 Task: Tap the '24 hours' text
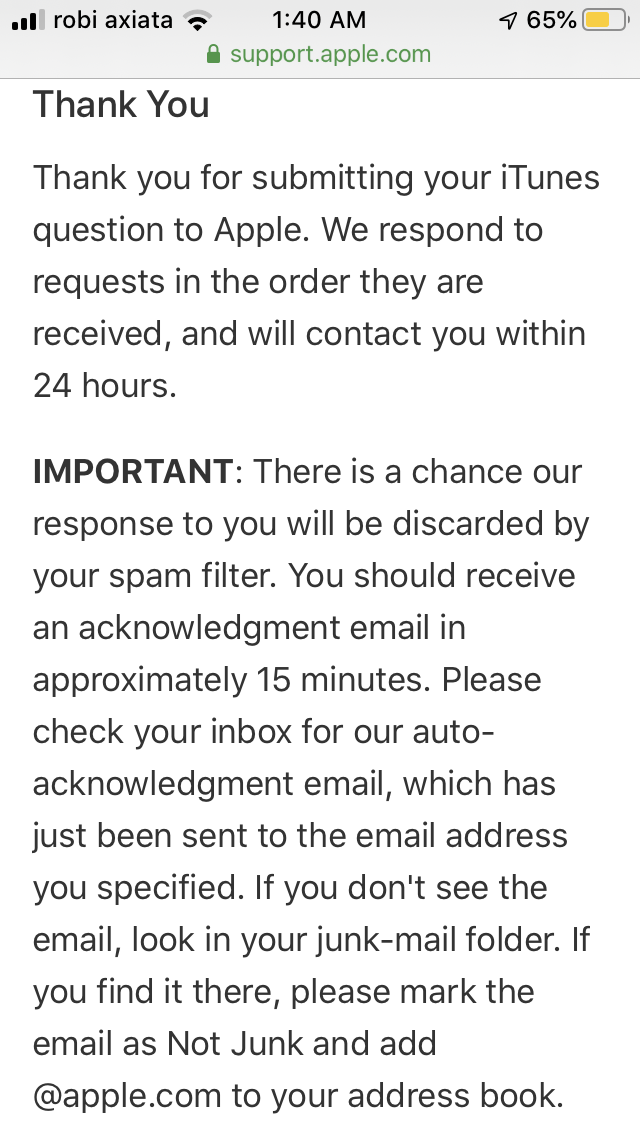[x=104, y=385]
